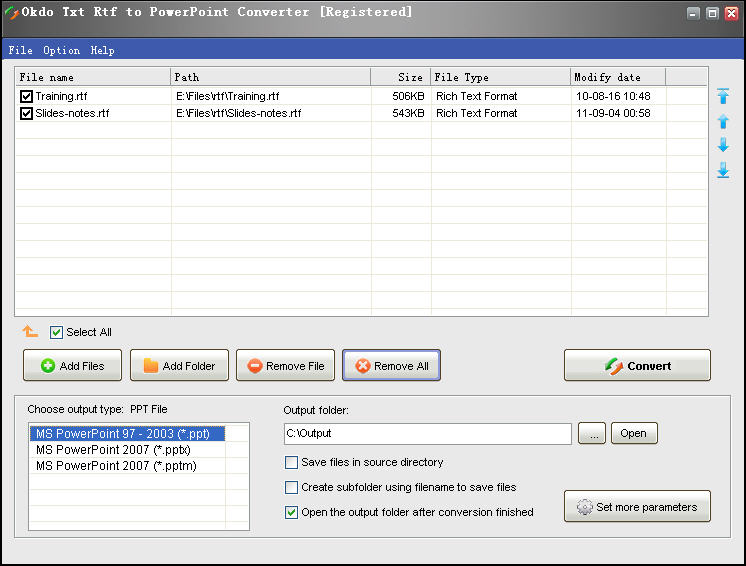
Task: Uncheck the Slides-notes.rtf file checkbox
Action: 26,114
